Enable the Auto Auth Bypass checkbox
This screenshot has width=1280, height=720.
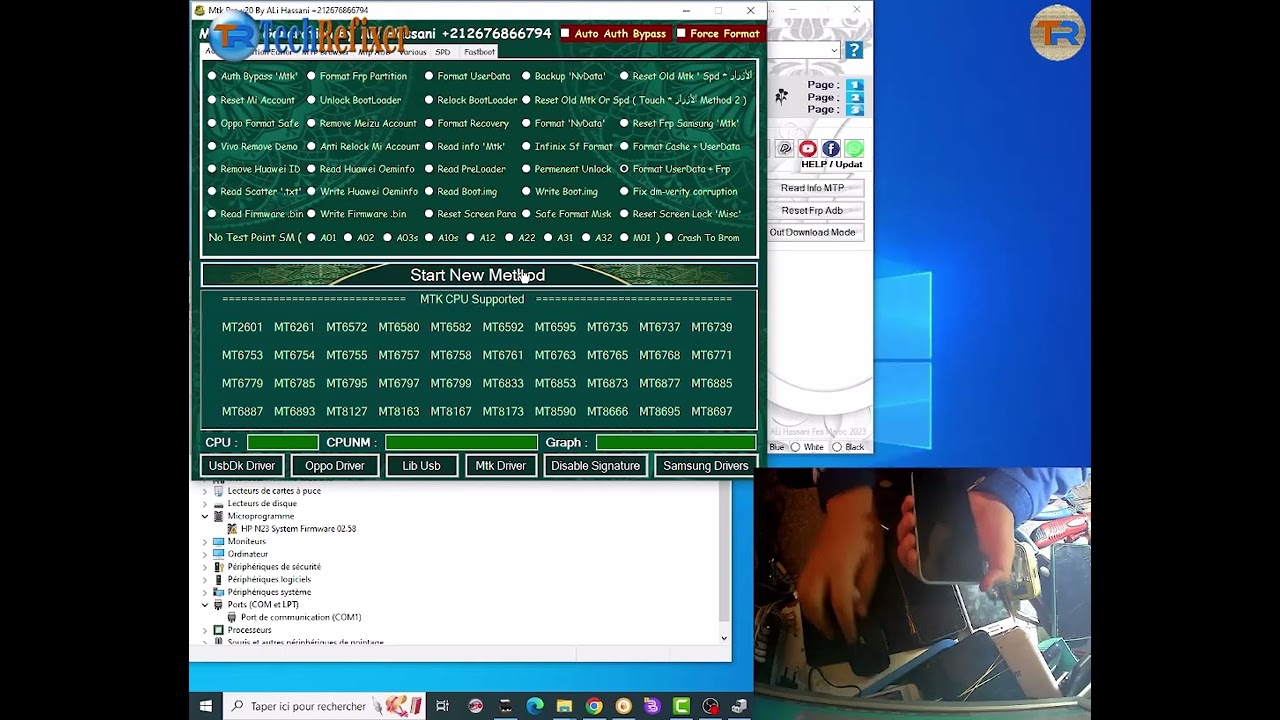(565, 33)
